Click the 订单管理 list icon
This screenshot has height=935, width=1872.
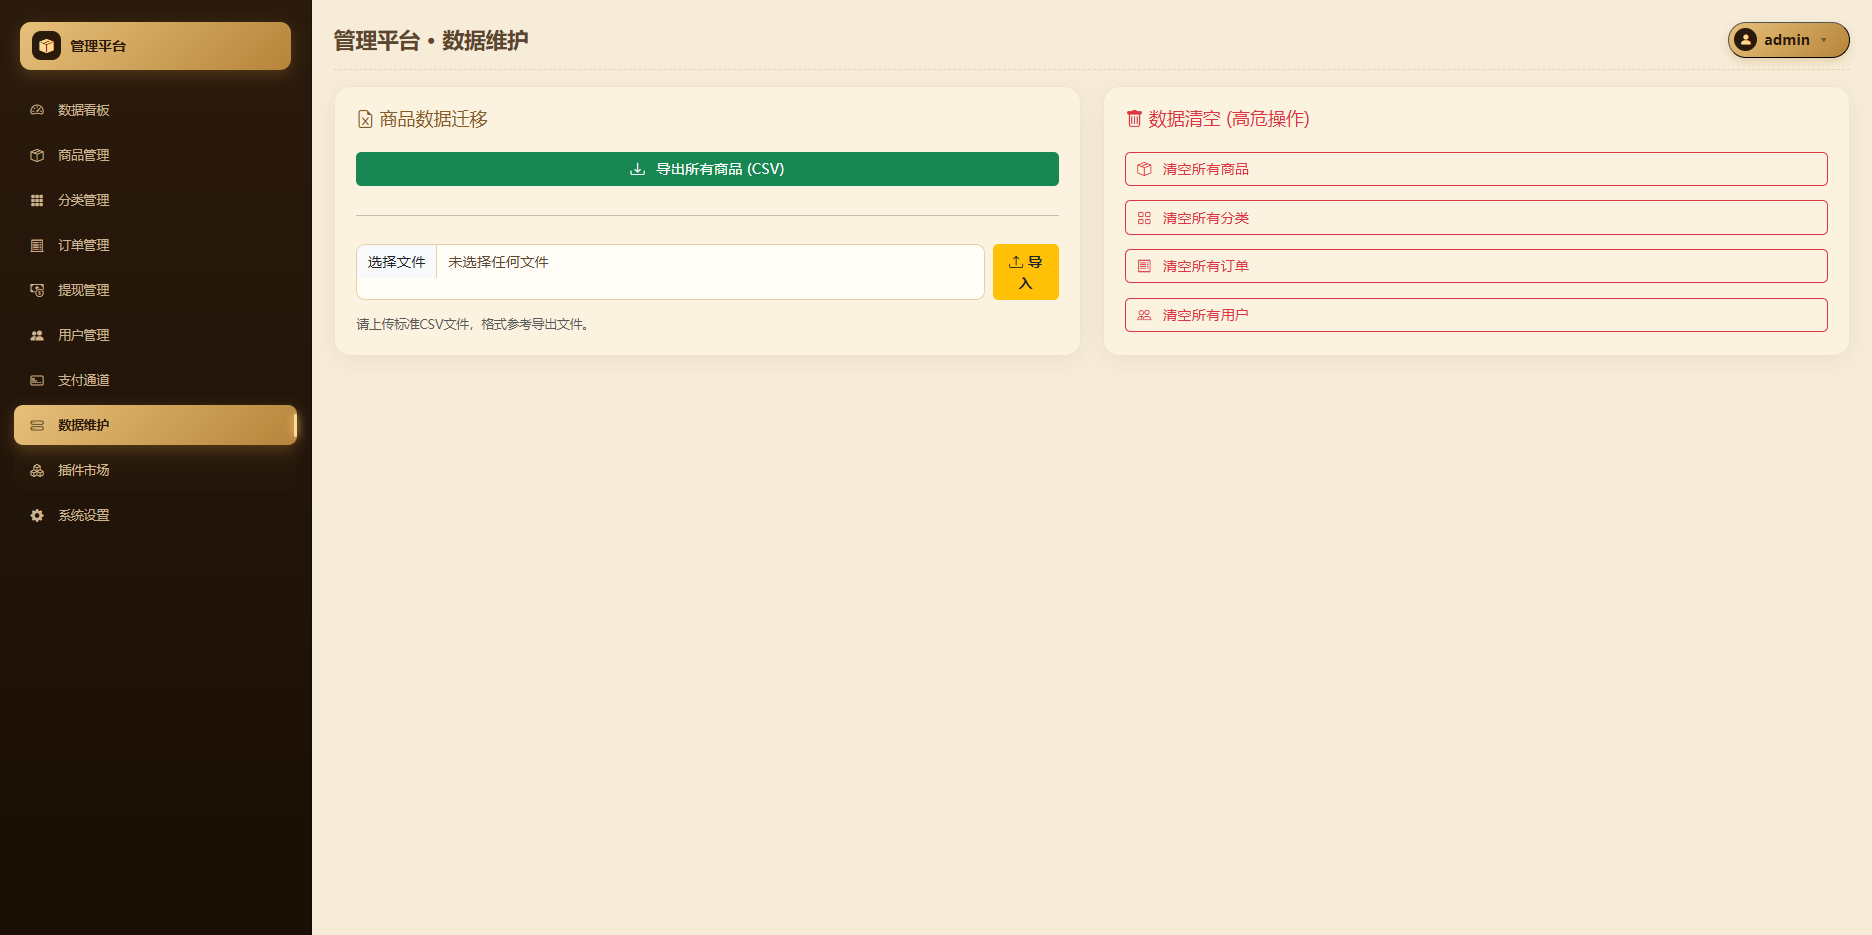pyautogui.click(x=37, y=245)
